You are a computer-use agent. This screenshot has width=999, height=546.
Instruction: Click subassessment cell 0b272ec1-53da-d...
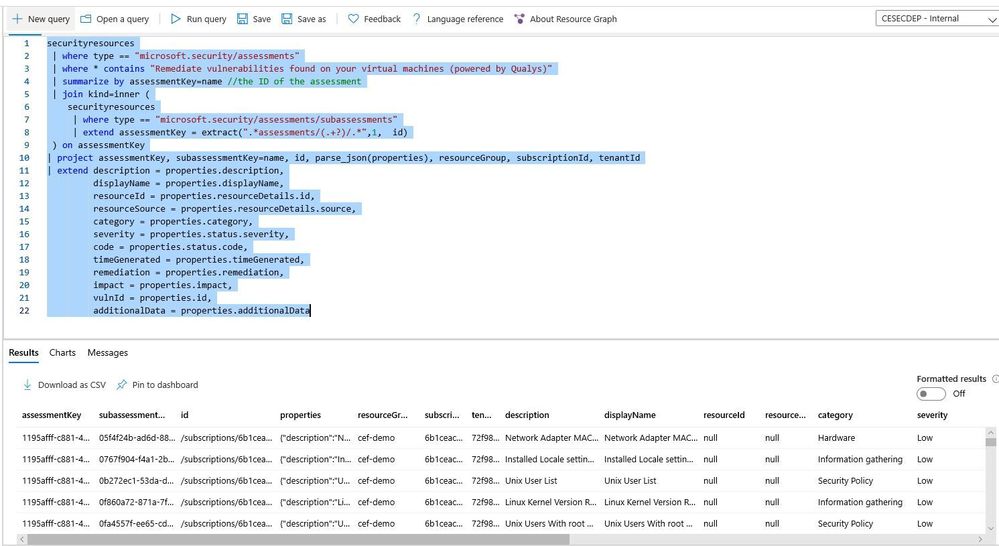(x=136, y=481)
